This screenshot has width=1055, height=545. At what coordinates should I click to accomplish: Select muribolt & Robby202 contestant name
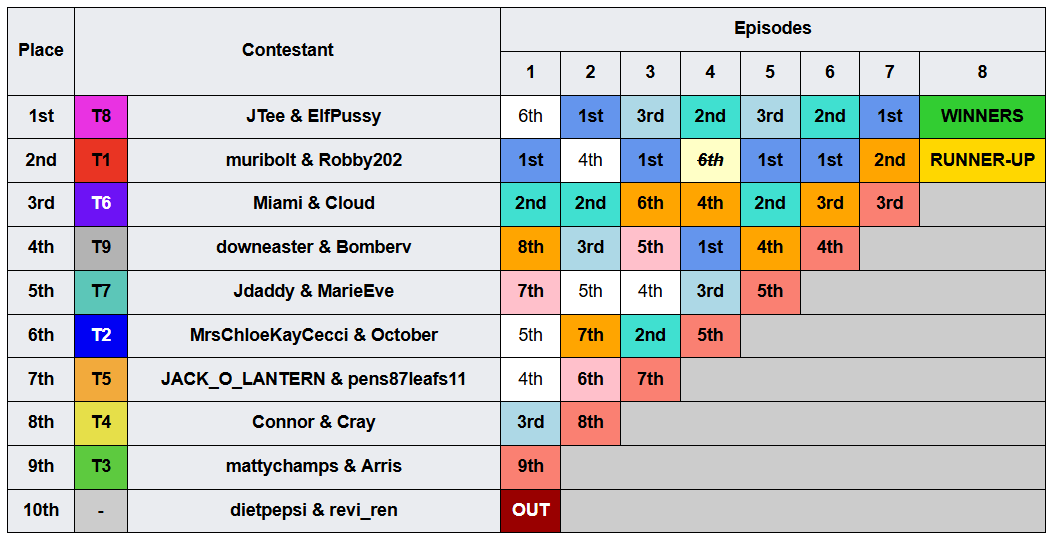coord(314,160)
